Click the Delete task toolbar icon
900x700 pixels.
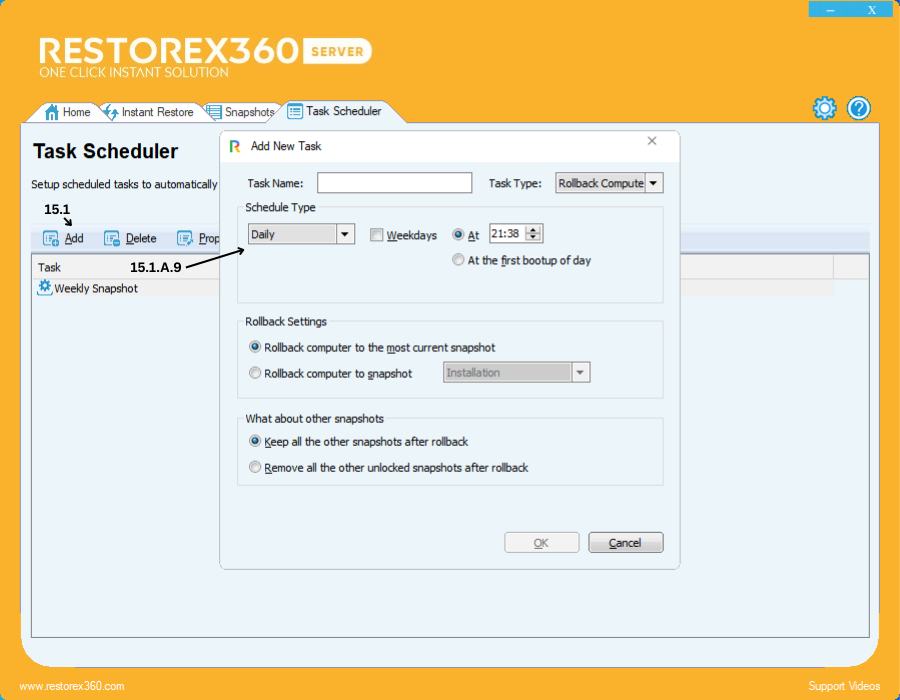pyautogui.click(x=111, y=239)
